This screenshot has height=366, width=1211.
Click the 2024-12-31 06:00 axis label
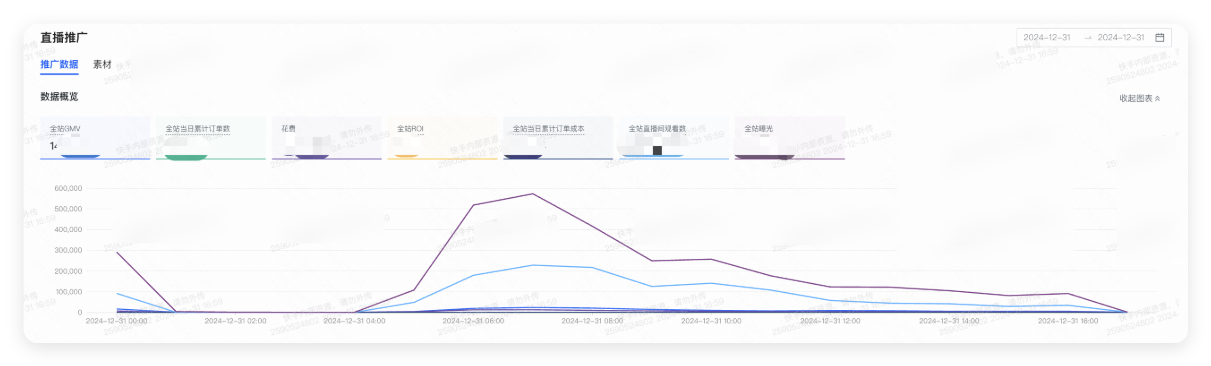pyautogui.click(x=474, y=322)
